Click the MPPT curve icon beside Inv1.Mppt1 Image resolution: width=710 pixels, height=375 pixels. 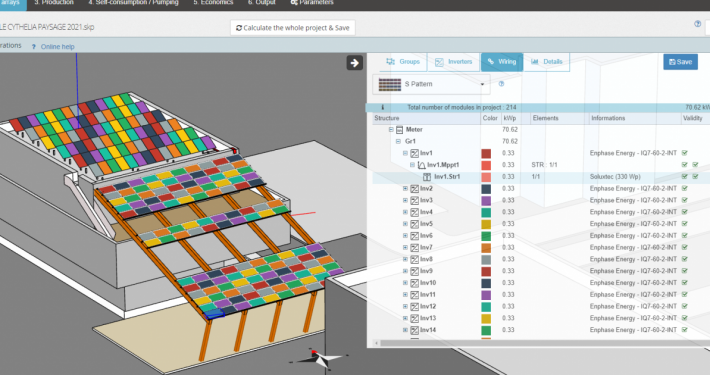pyautogui.click(x=421, y=165)
